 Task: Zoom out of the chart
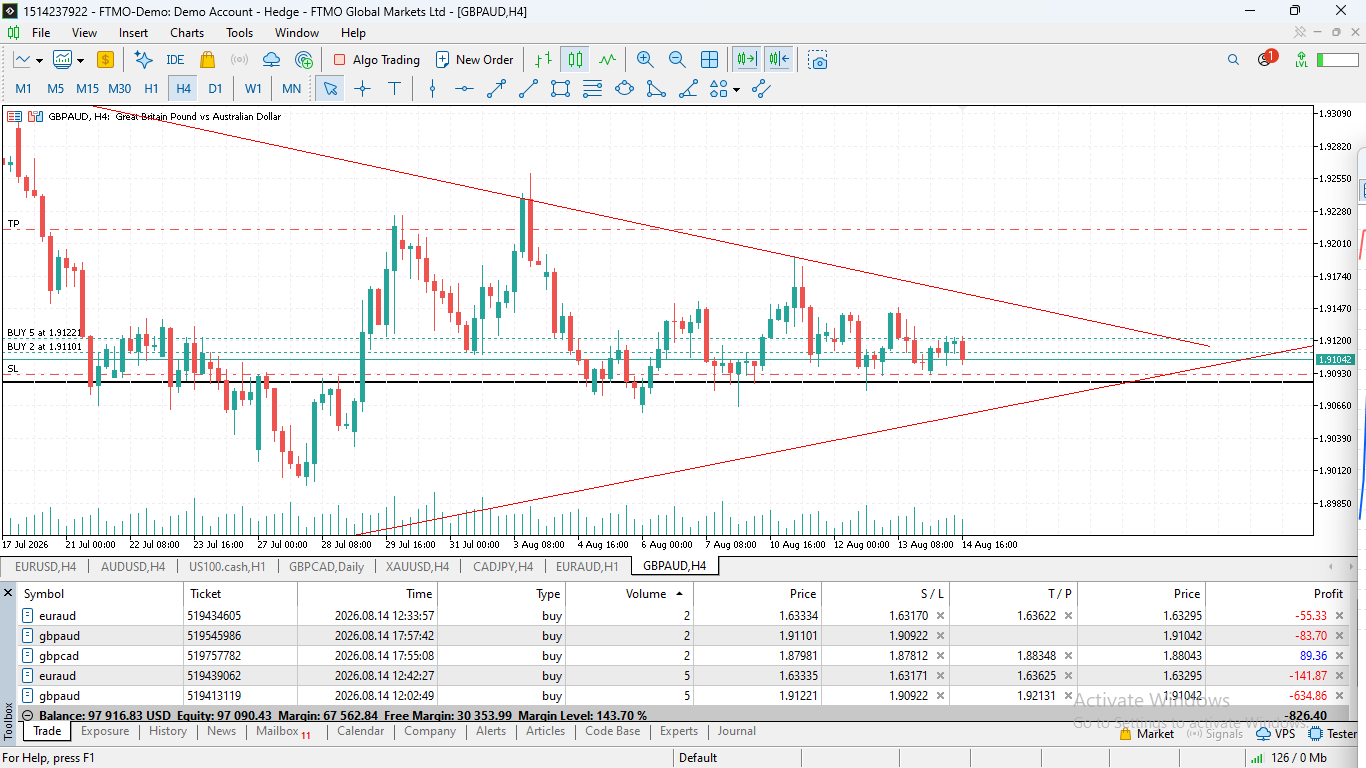click(677, 60)
